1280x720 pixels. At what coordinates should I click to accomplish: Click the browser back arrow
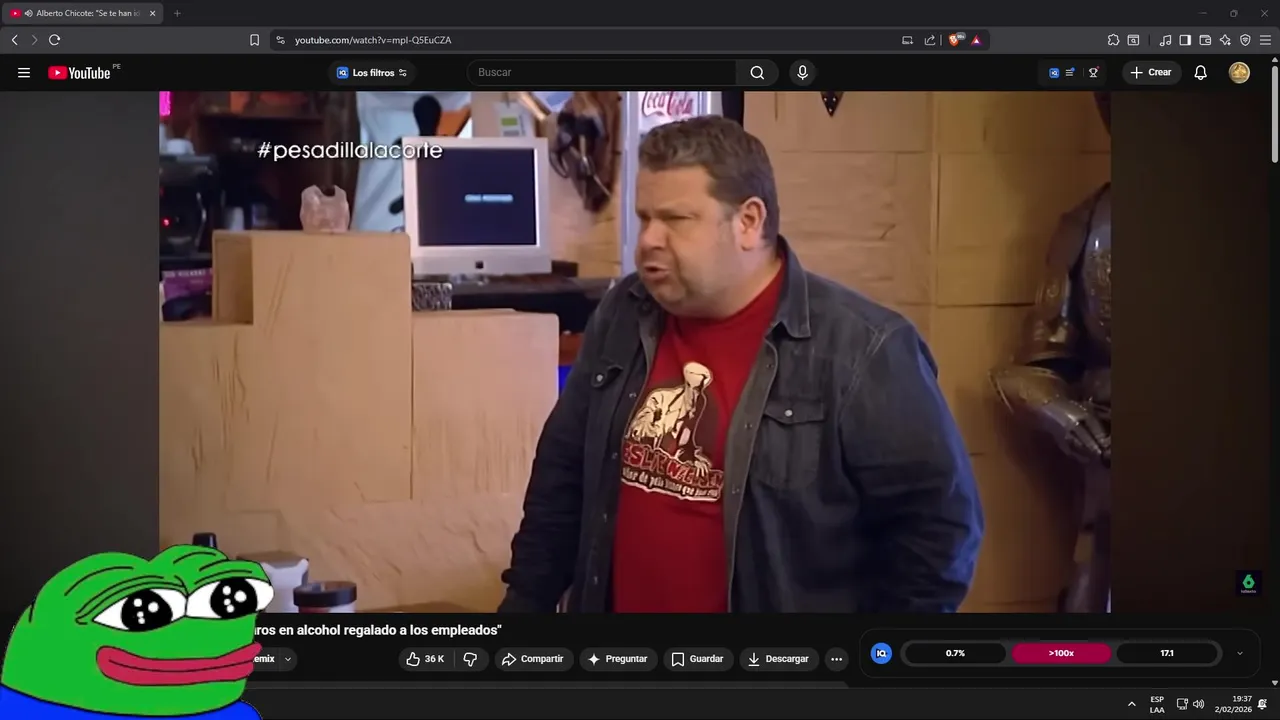pyautogui.click(x=14, y=40)
